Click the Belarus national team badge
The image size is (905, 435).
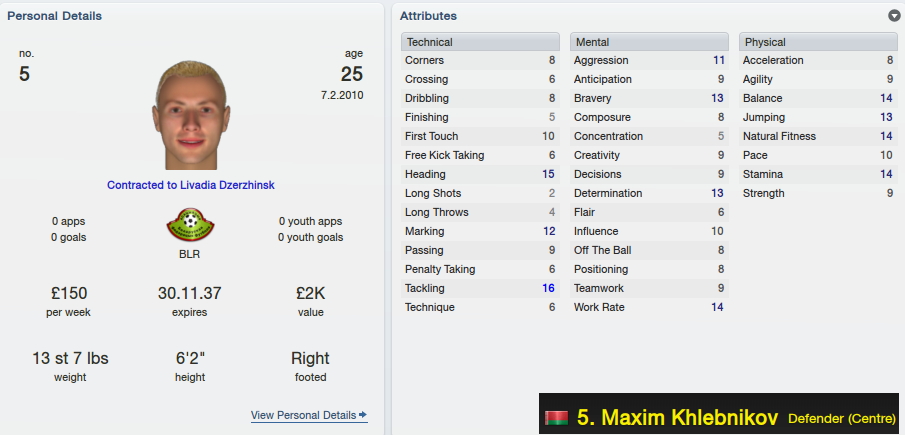point(190,224)
